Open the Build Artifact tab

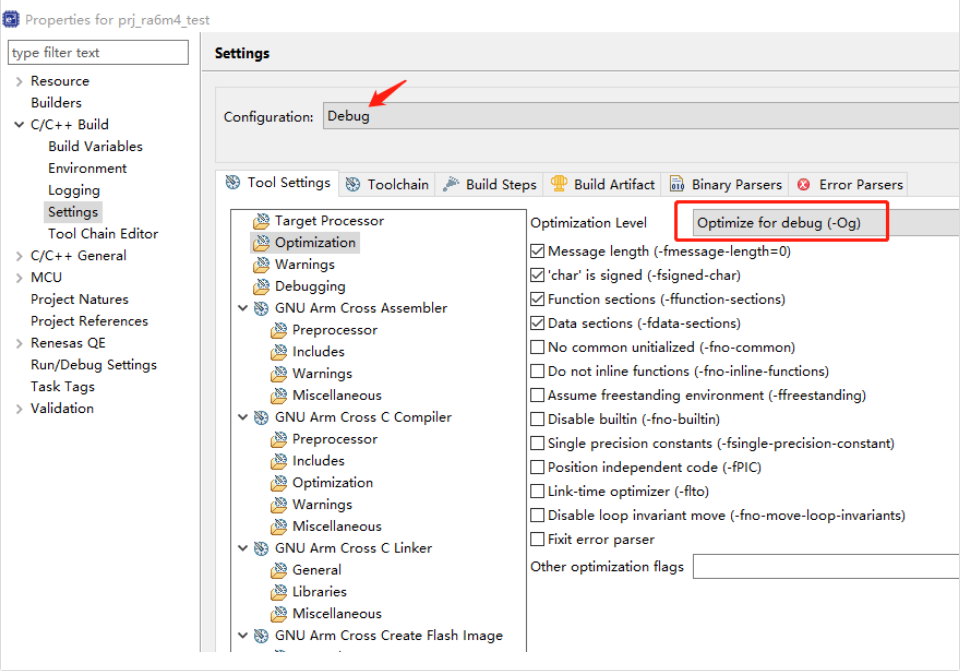[602, 184]
